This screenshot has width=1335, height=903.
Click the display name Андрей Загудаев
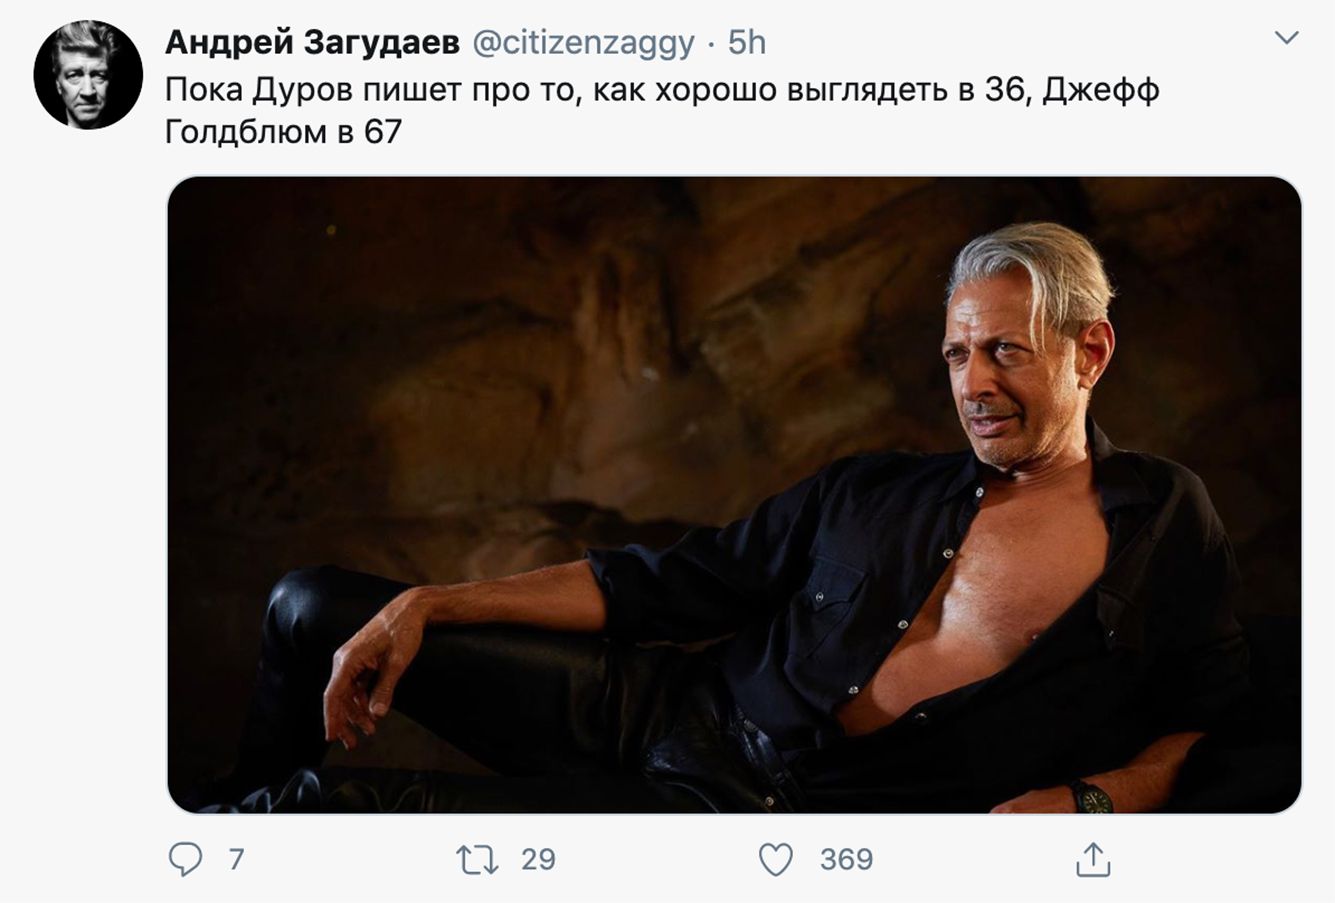(312, 42)
